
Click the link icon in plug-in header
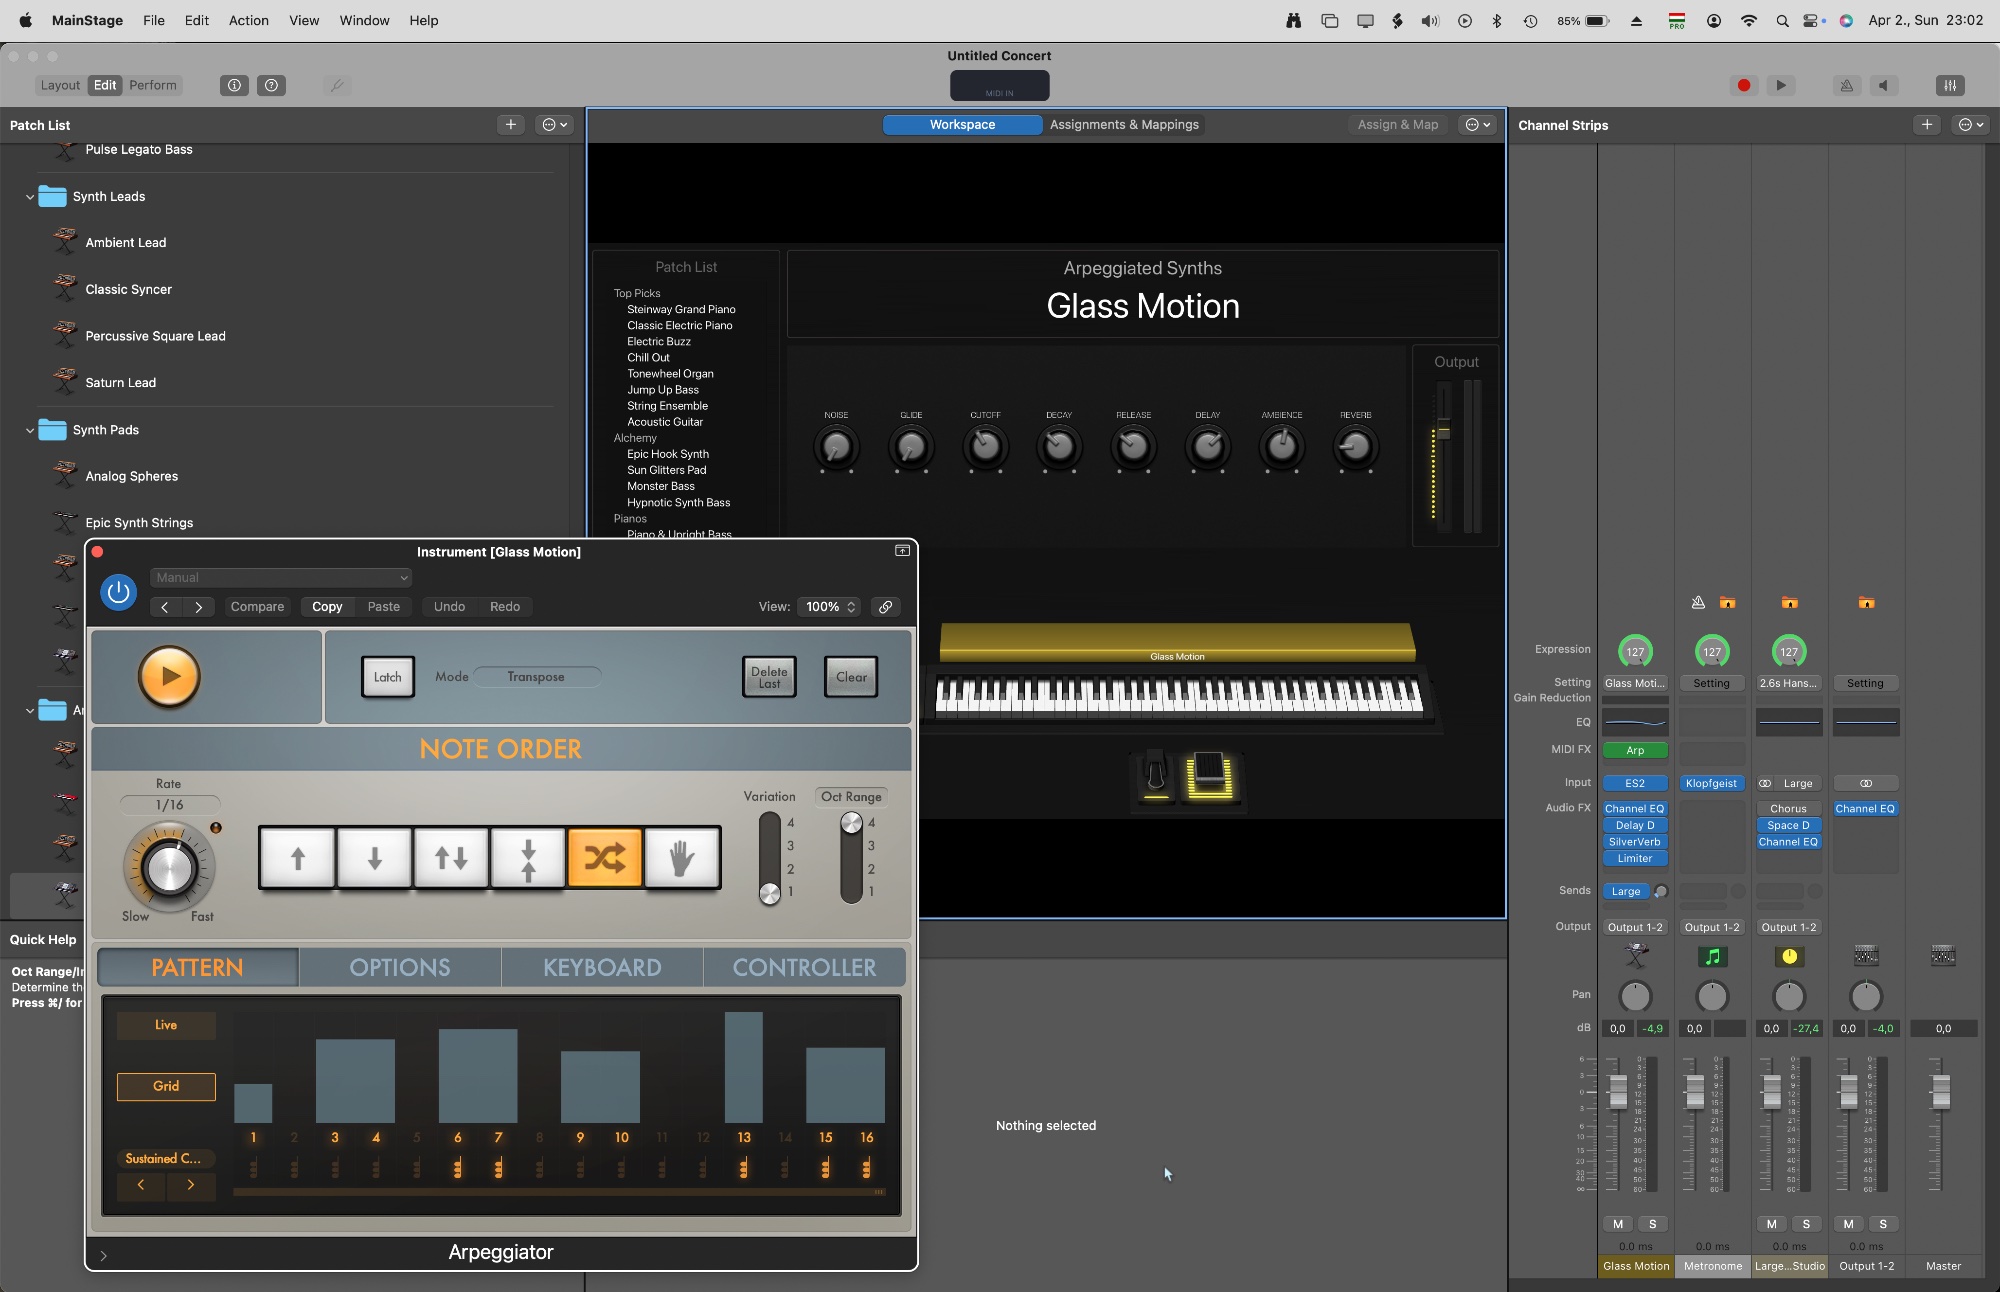click(x=885, y=607)
